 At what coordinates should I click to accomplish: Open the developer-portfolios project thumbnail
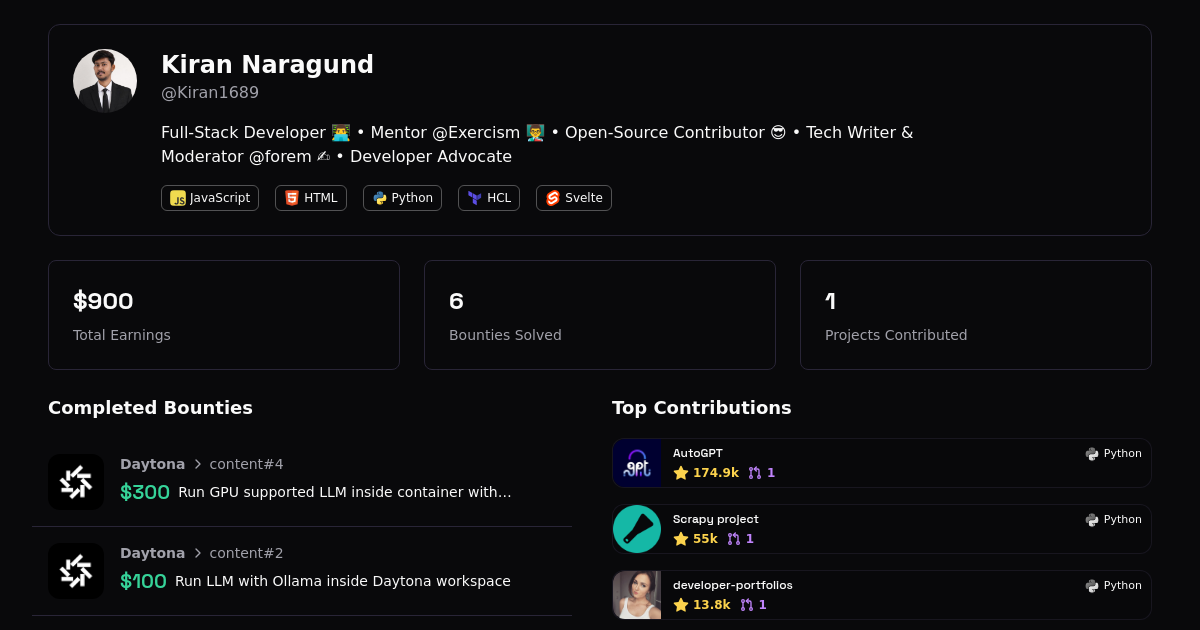pyautogui.click(x=637, y=595)
